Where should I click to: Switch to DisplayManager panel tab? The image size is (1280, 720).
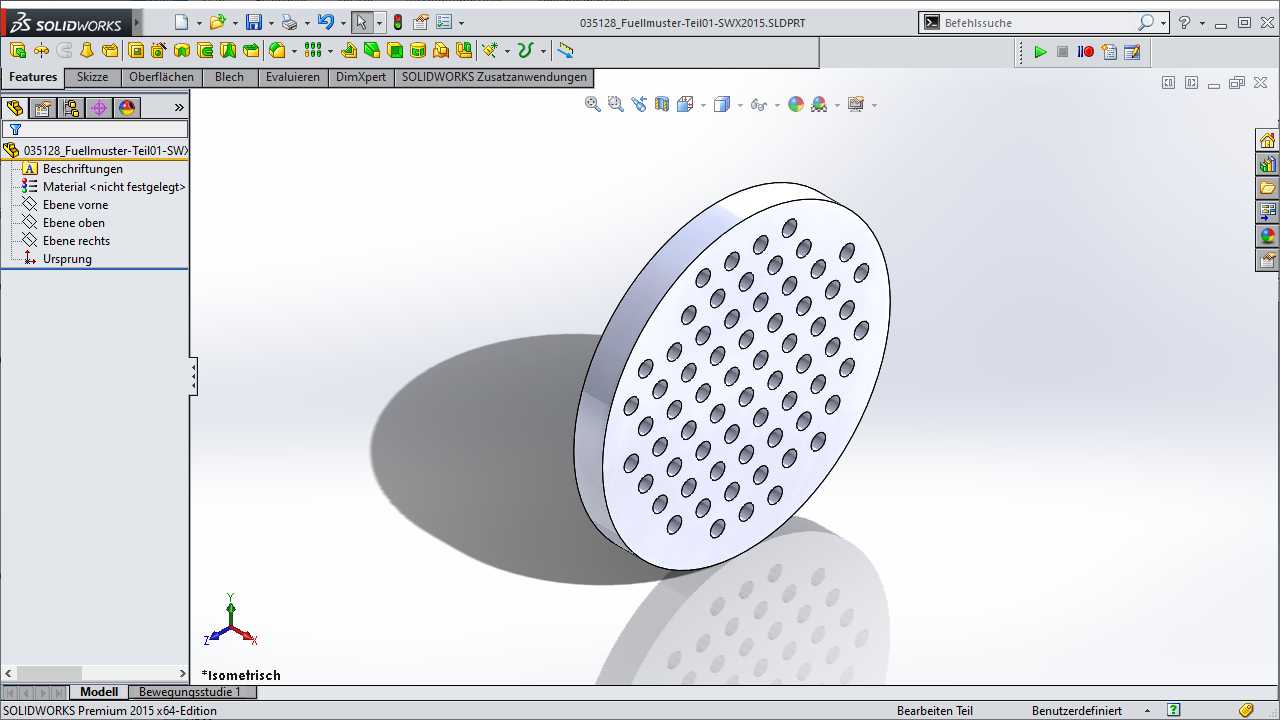click(x=126, y=108)
